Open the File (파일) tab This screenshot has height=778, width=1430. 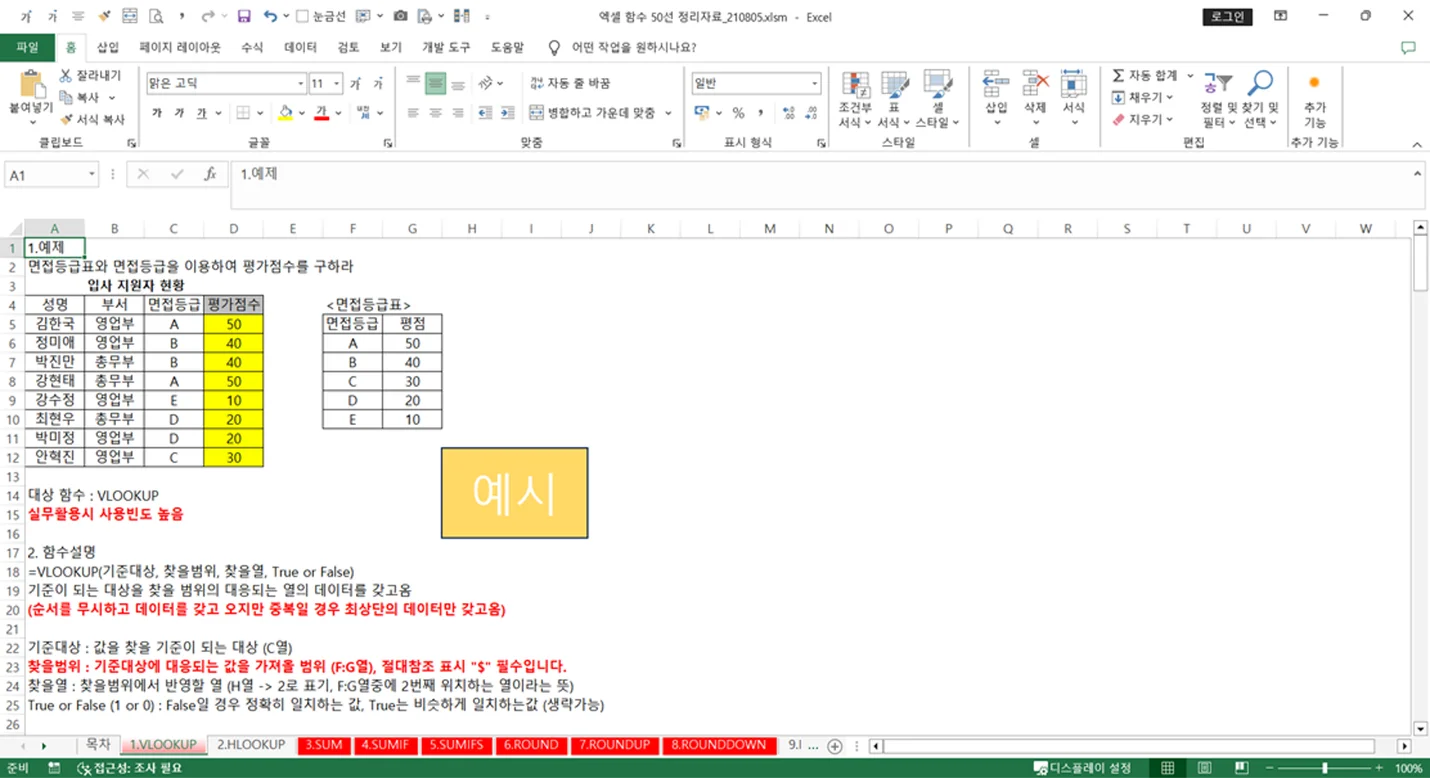[x=27, y=47]
